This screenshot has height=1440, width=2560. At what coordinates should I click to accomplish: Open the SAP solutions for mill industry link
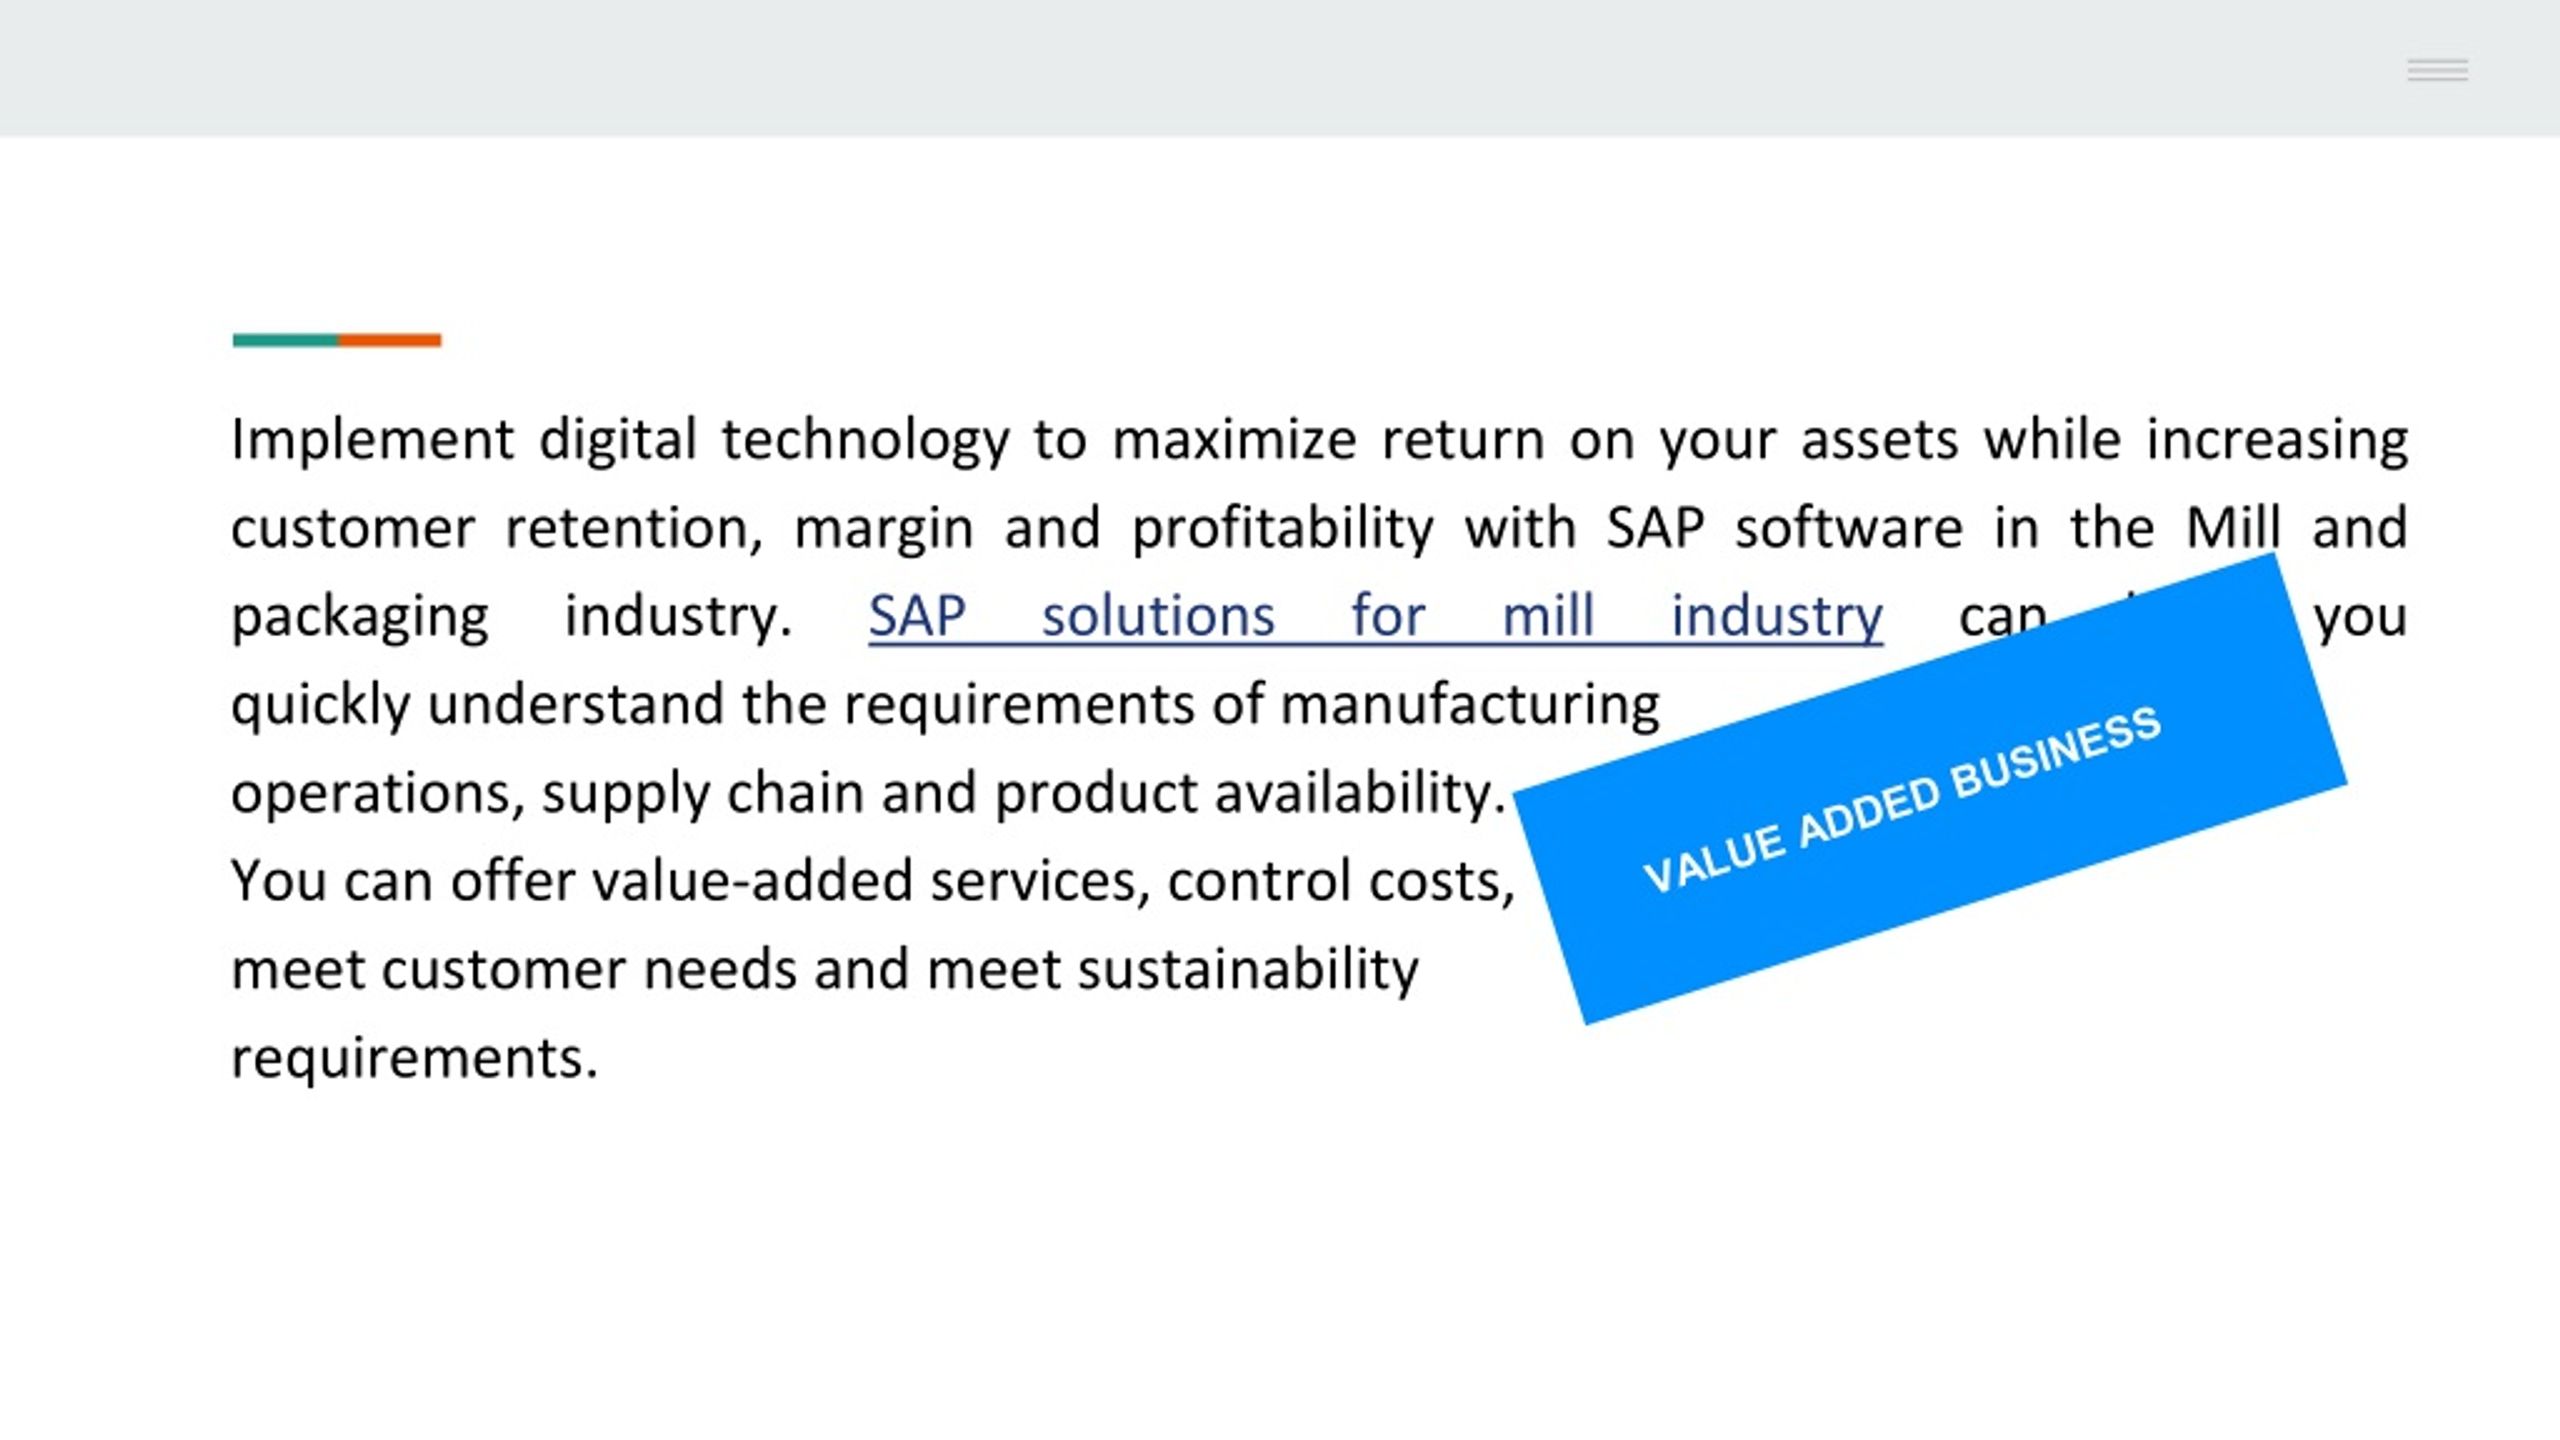[1375, 617]
